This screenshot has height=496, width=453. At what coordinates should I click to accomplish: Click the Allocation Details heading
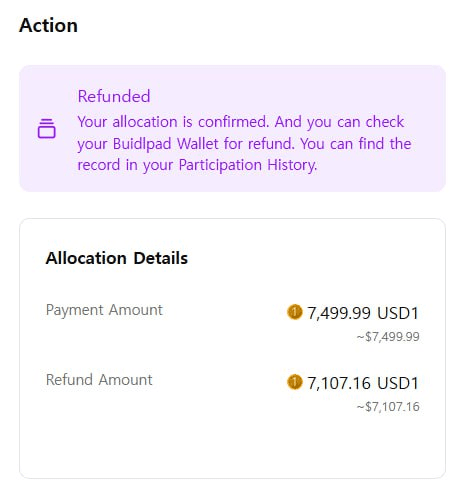(117, 258)
